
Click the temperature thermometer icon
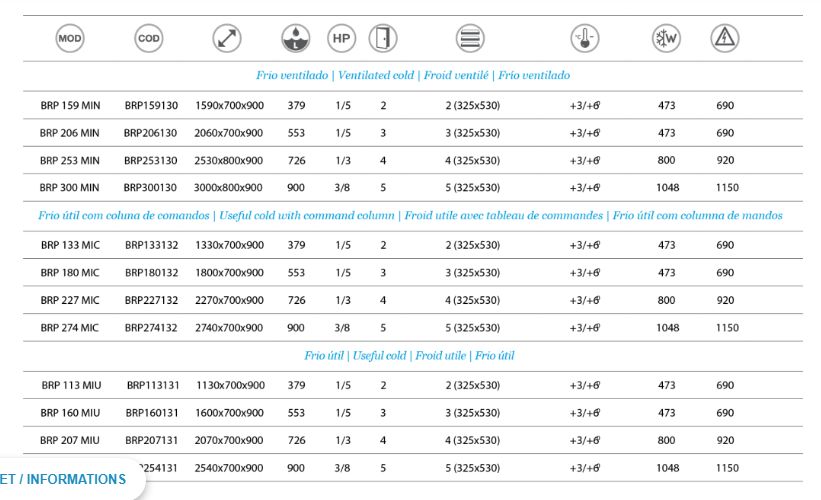click(585, 39)
